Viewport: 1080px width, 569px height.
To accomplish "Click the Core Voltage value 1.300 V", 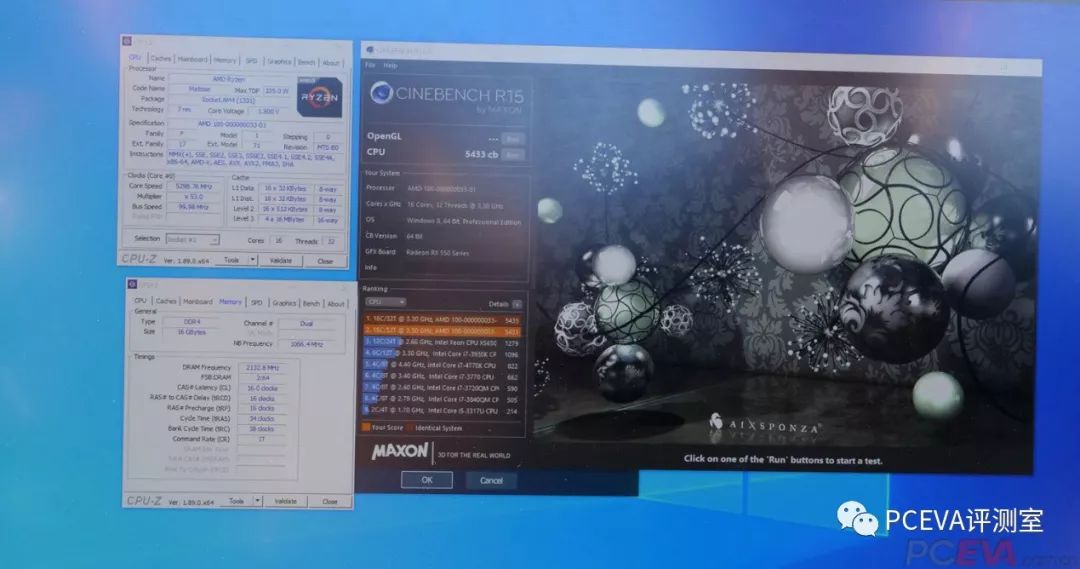I will tap(268, 111).
